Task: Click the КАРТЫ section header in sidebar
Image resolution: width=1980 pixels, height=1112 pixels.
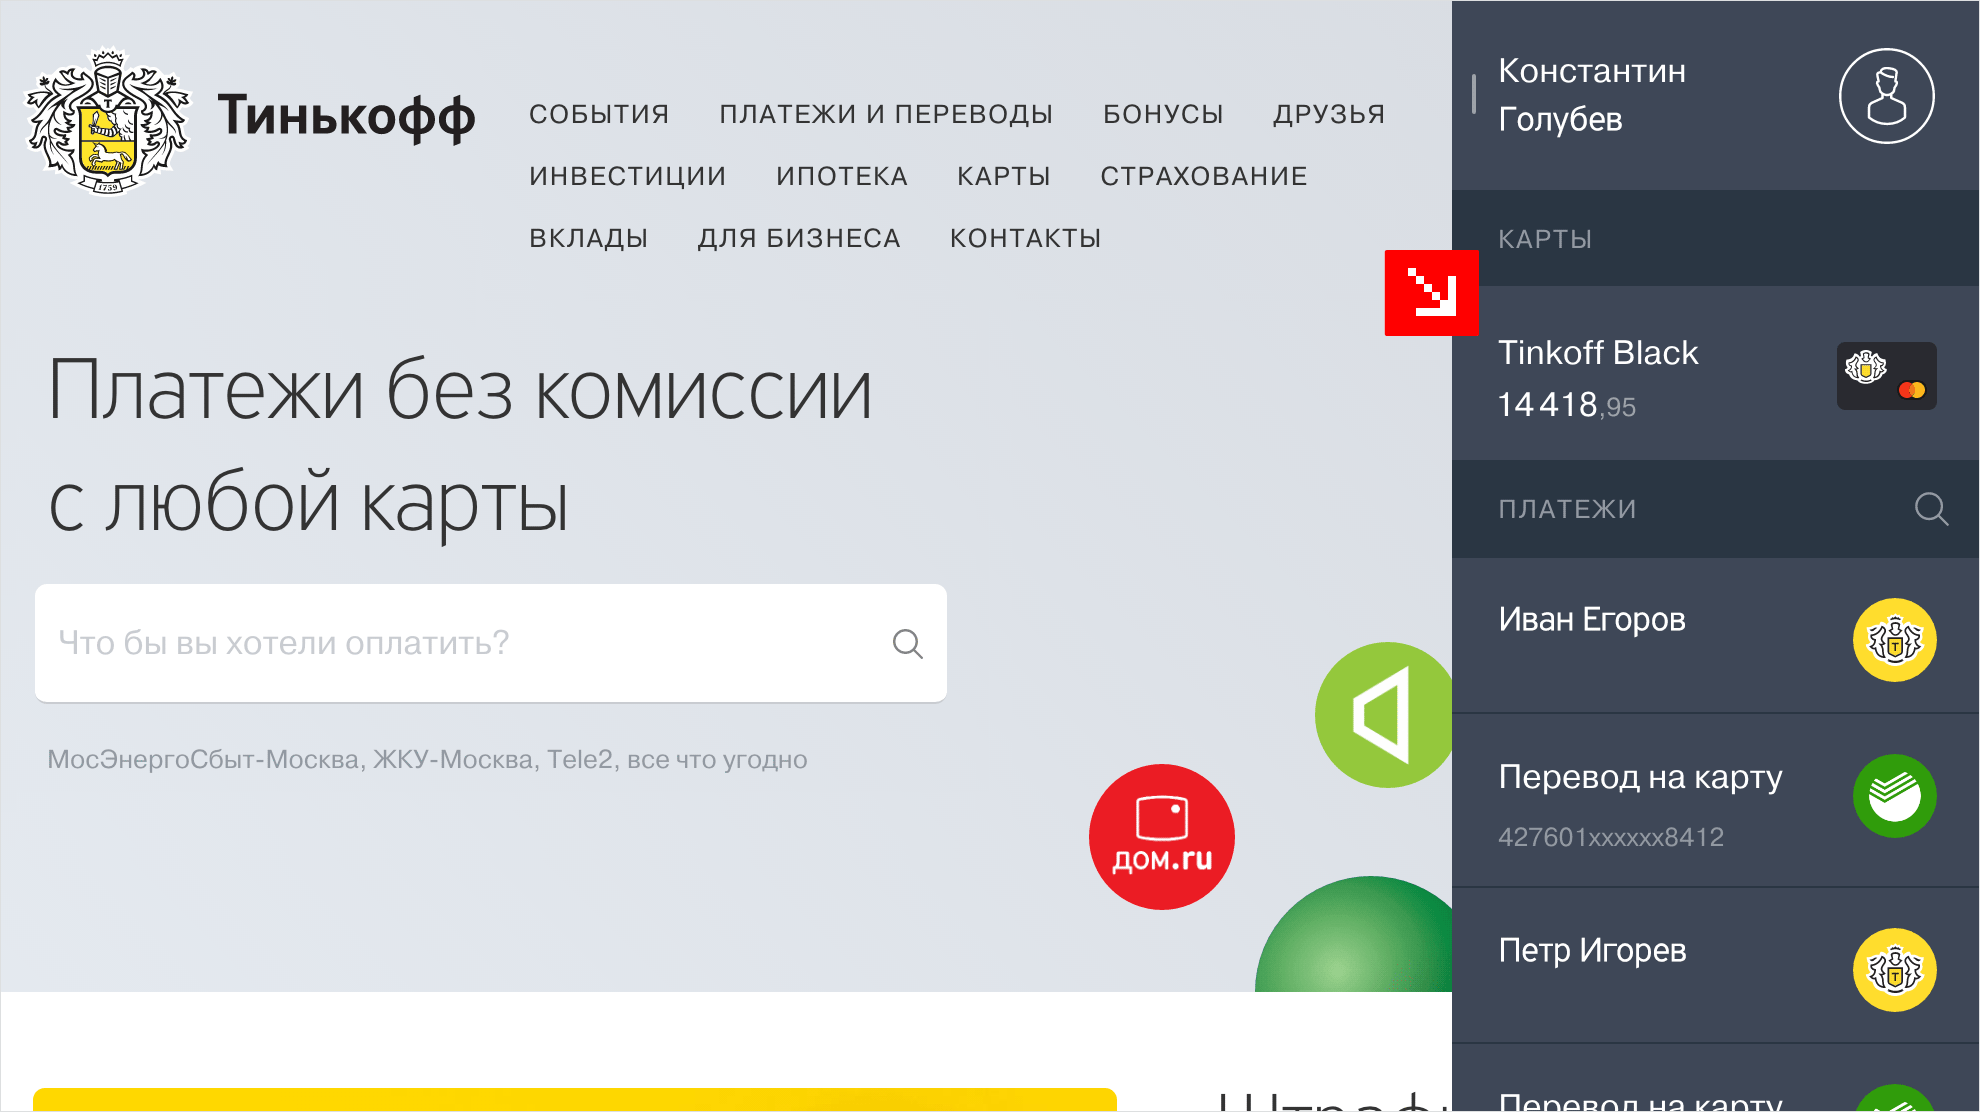Action: [x=1715, y=238]
